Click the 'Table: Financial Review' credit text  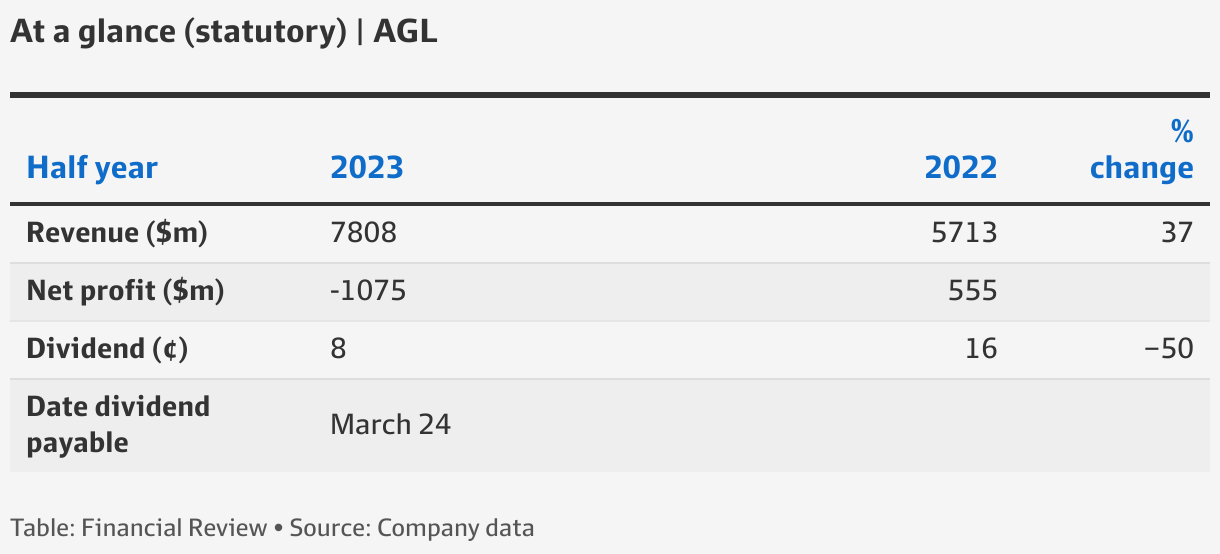[139, 528]
